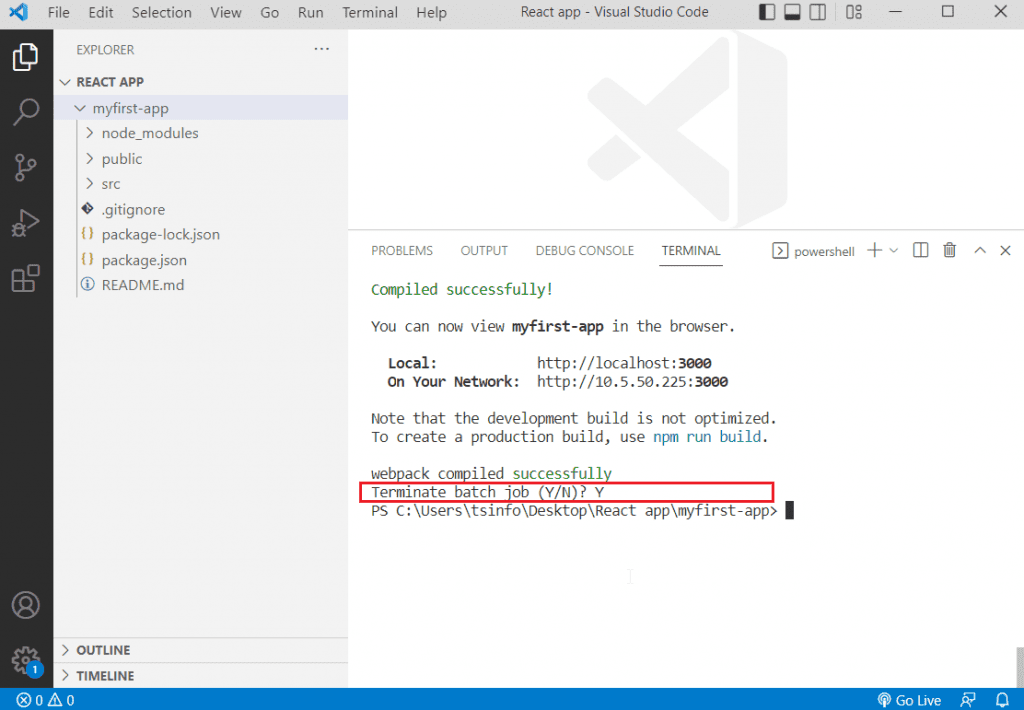Open the Search view in activity bar
This screenshot has width=1024, height=710.
point(25,112)
